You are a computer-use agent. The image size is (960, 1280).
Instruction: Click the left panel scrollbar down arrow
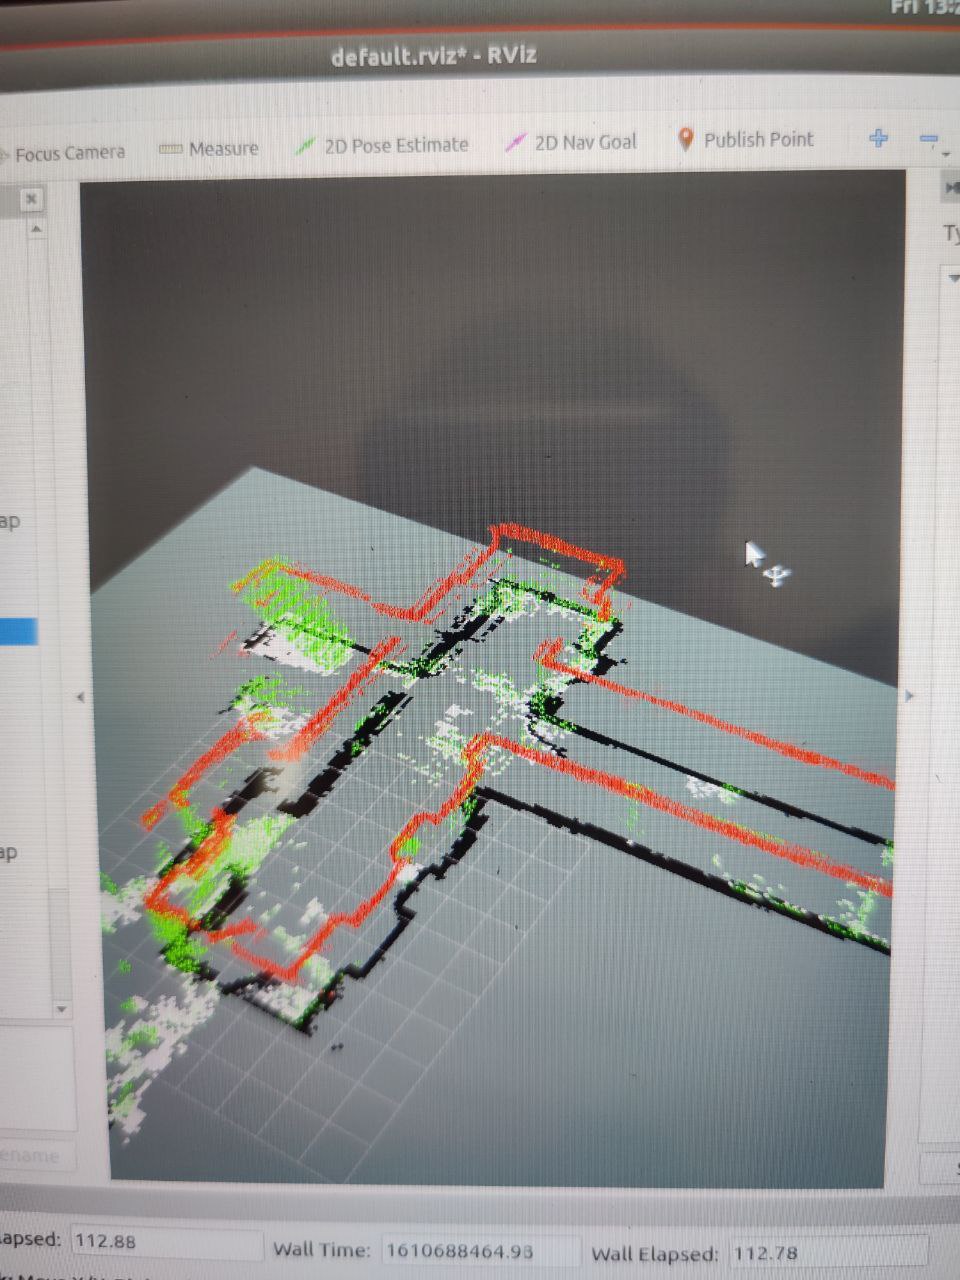coord(61,1009)
